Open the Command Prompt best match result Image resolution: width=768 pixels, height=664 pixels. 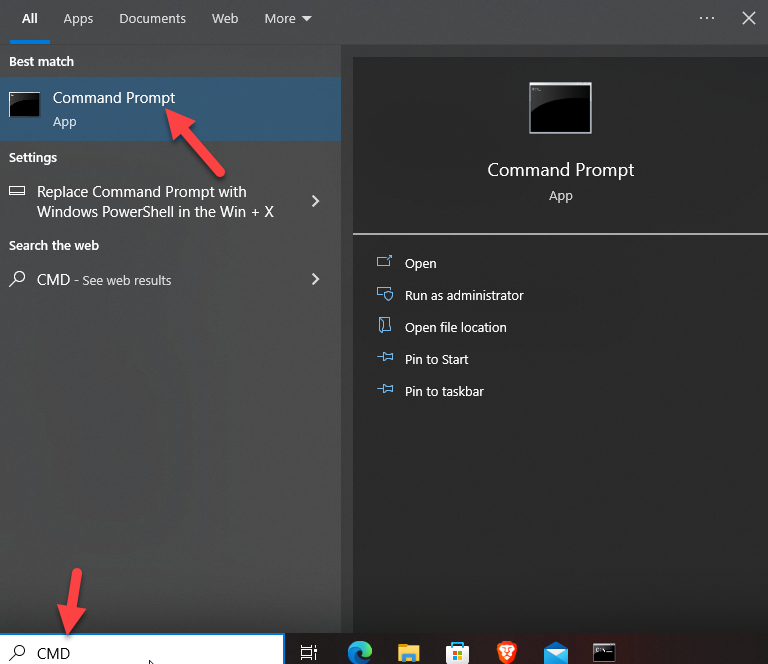coord(170,109)
